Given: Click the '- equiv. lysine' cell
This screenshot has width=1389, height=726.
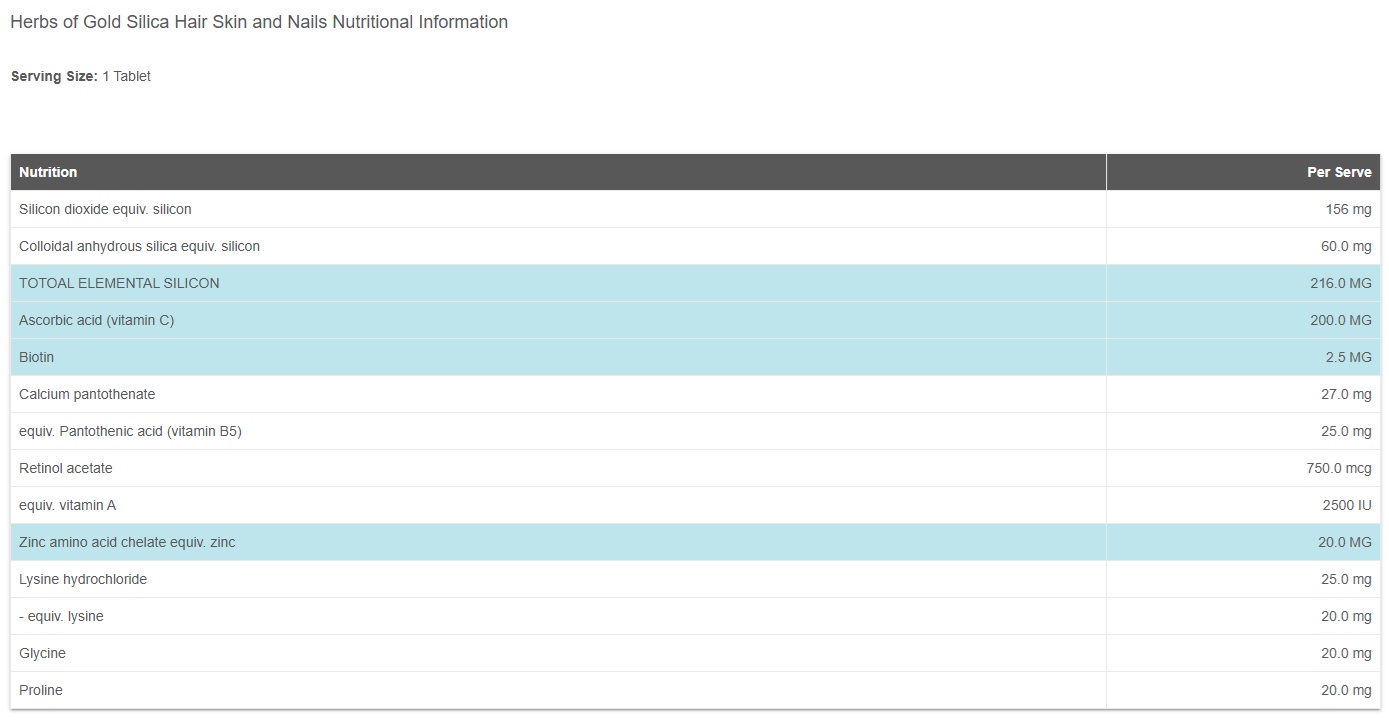Looking at the screenshot, I should [558, 616].
